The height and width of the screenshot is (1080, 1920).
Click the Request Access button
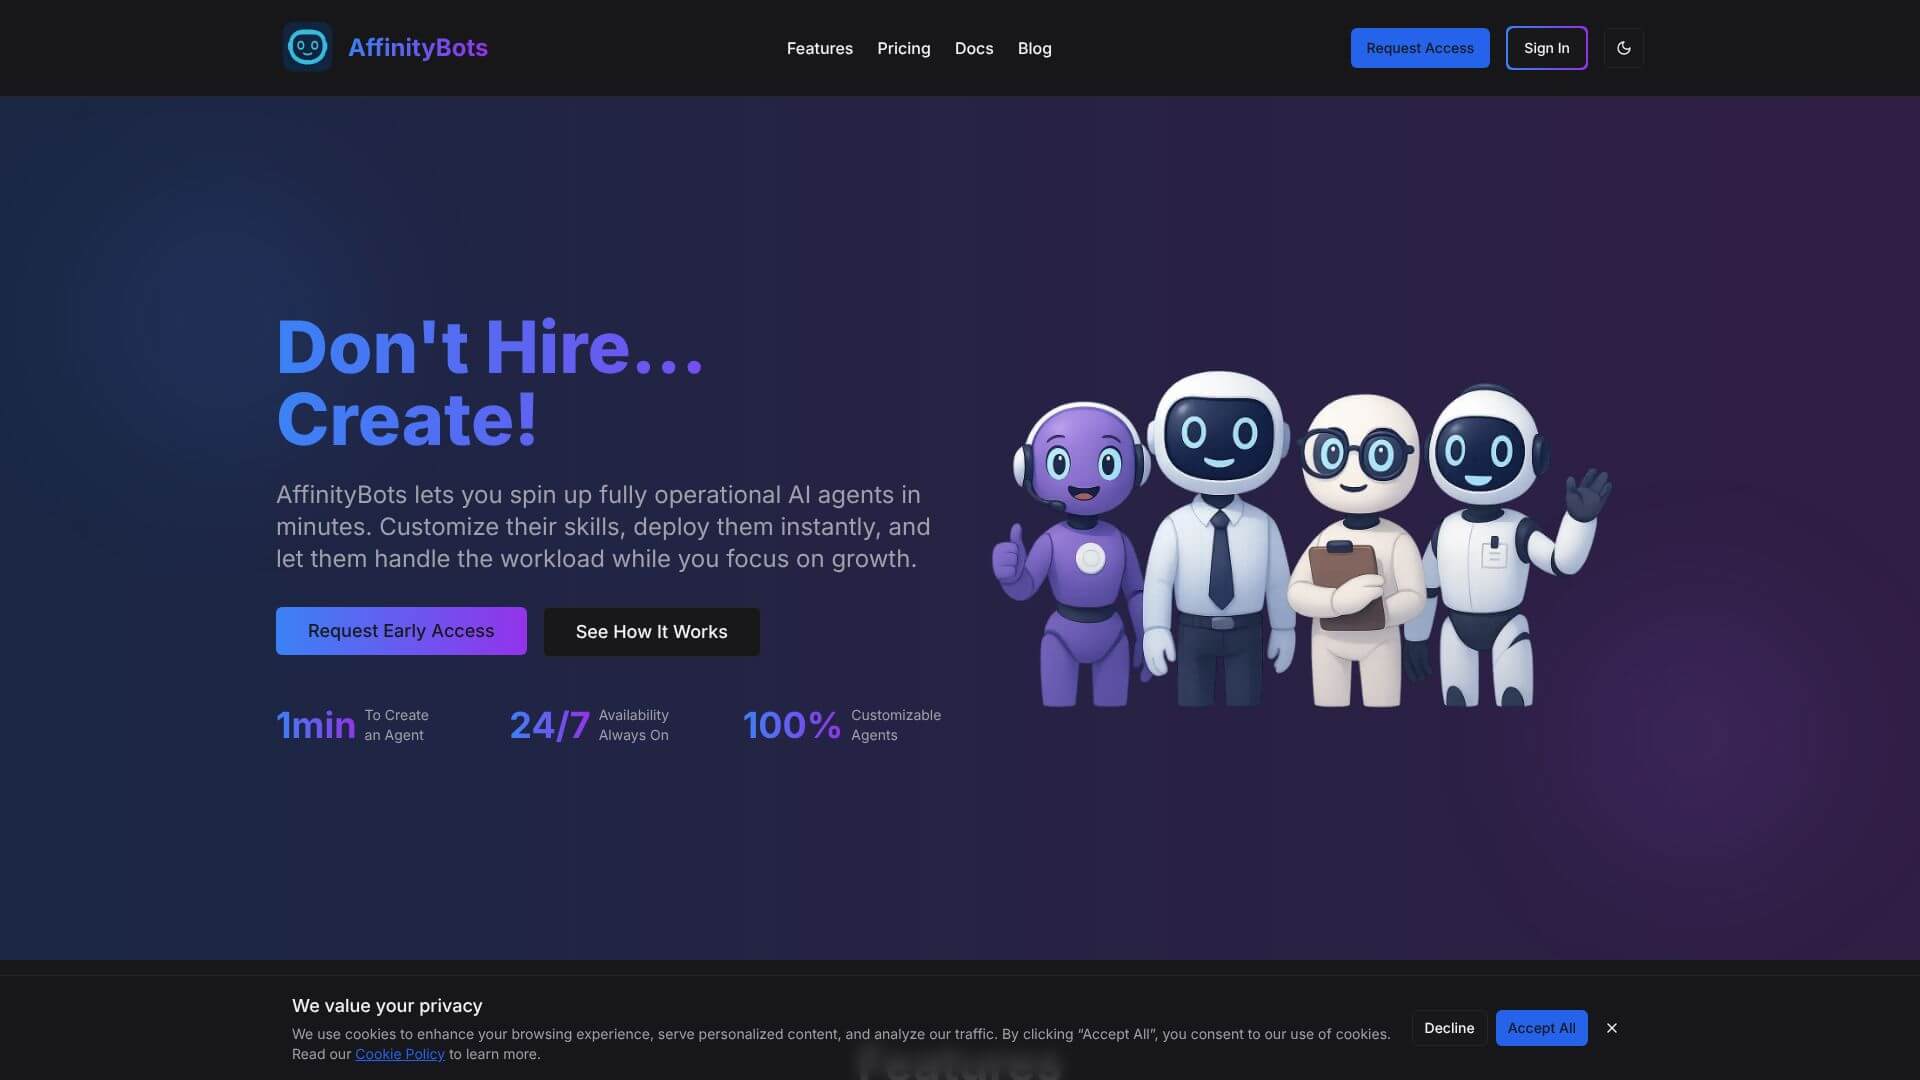tap(1419, 47)
